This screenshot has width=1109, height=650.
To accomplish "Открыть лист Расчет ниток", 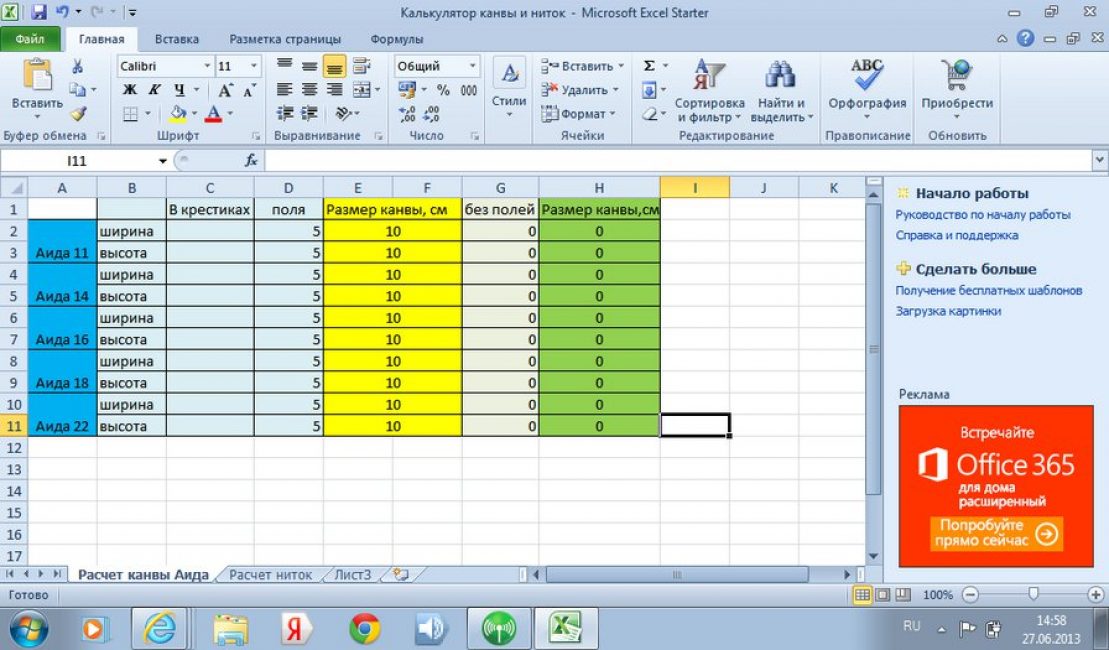I will pyautogui.click(x=271, y=575).
